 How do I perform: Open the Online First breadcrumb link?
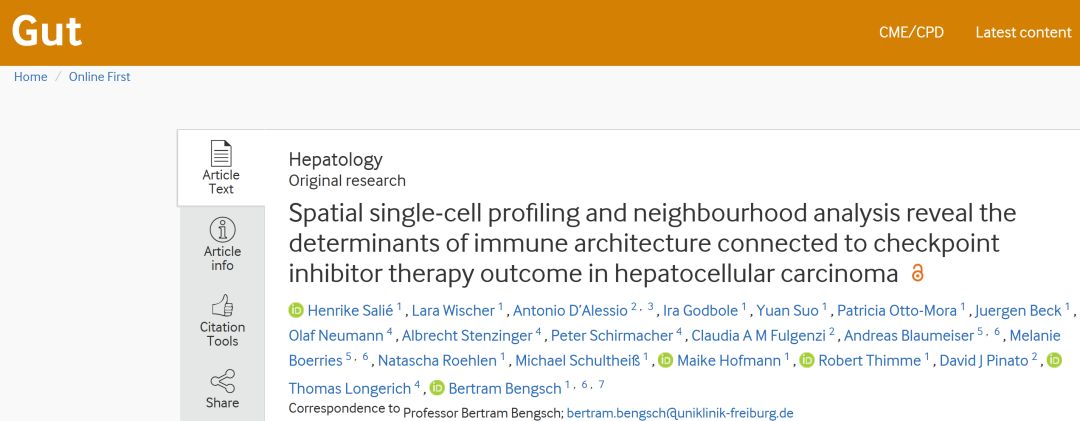[99, 77]
